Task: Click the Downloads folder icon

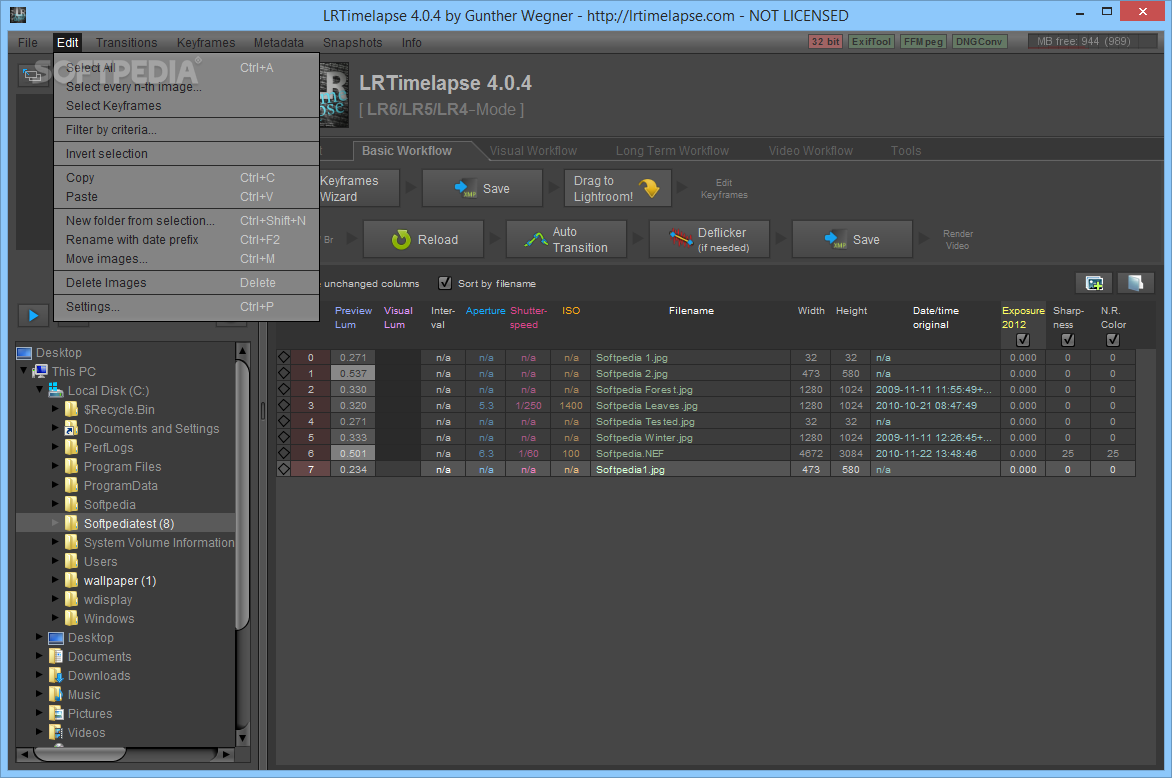Action: tap(55, 676)
